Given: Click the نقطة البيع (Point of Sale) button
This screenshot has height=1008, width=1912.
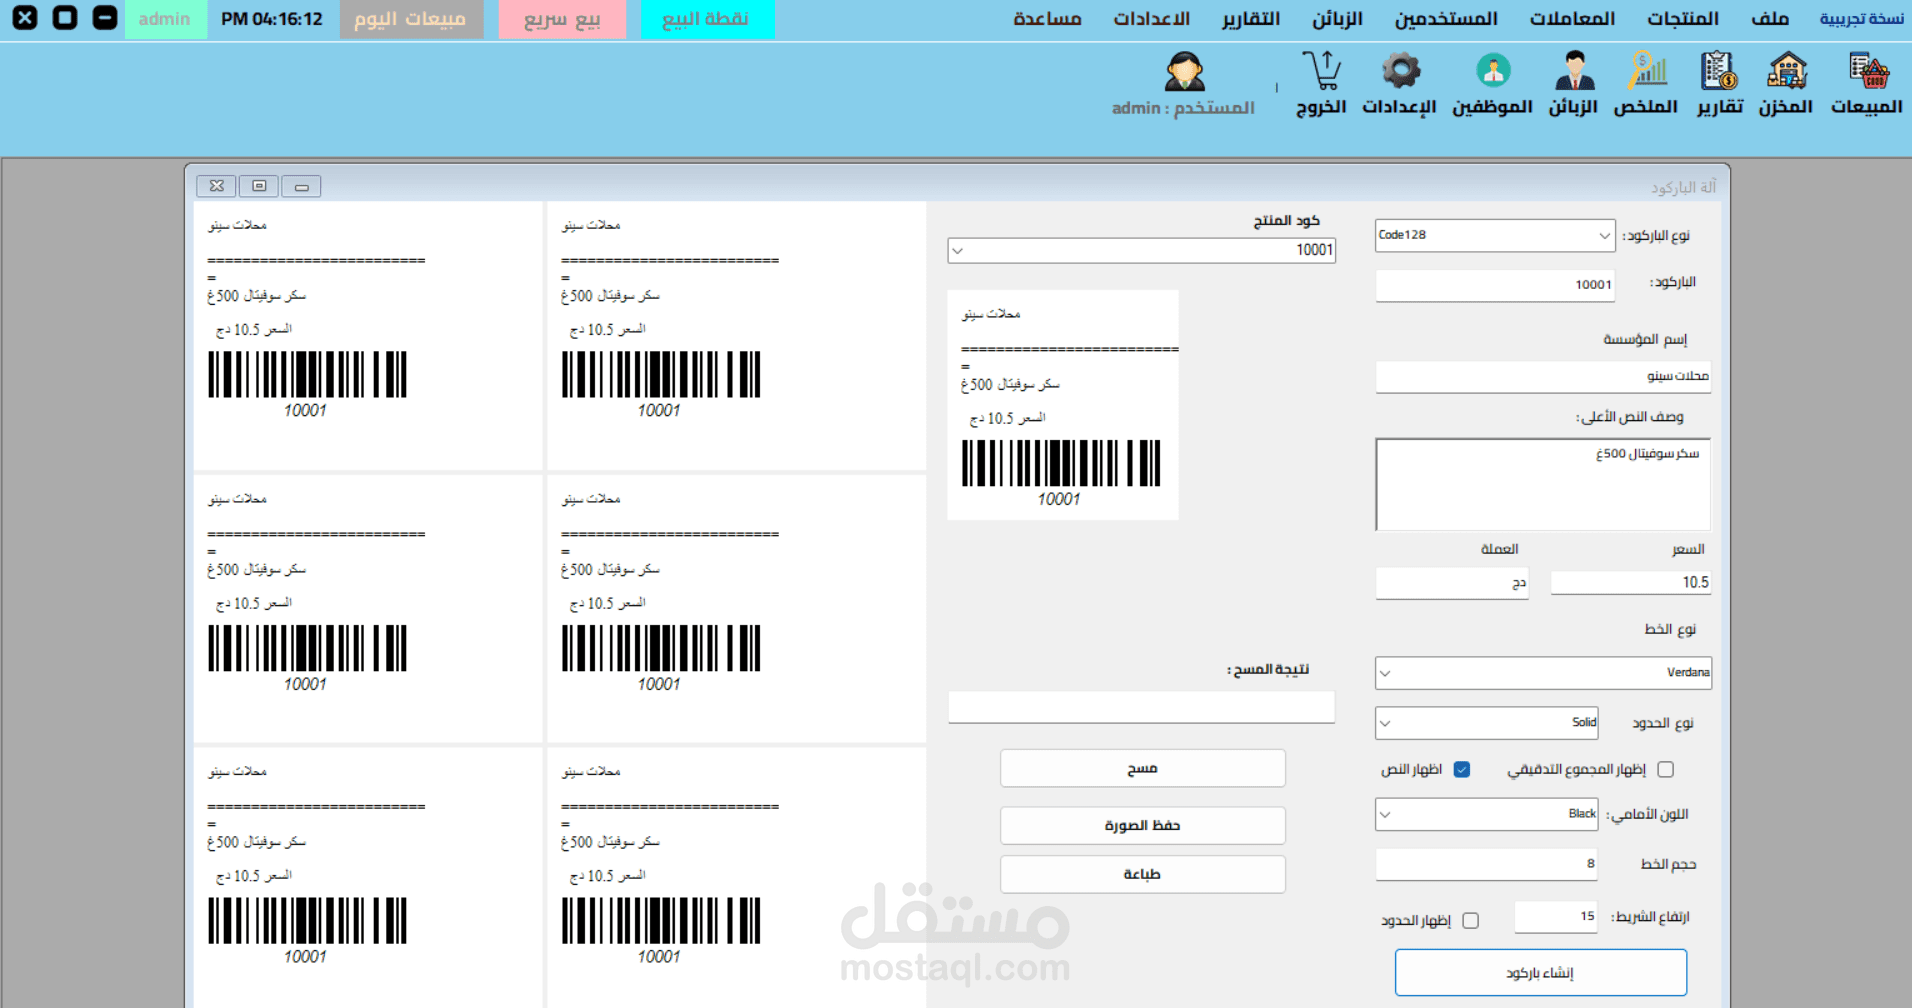Looking at the screenshot, I should [x=707, y=19].
